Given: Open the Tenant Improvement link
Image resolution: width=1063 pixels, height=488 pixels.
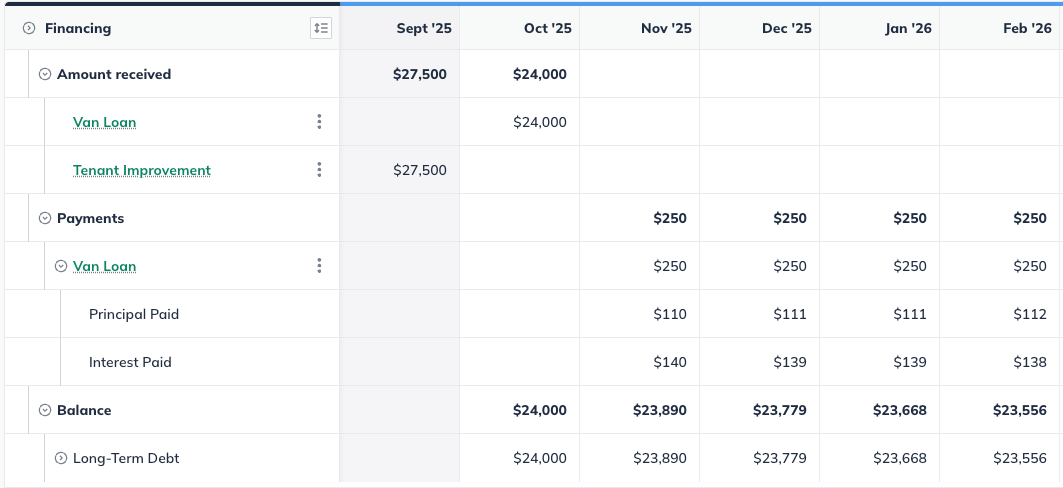Looking at the screenshot, I should tap(142, 170).
